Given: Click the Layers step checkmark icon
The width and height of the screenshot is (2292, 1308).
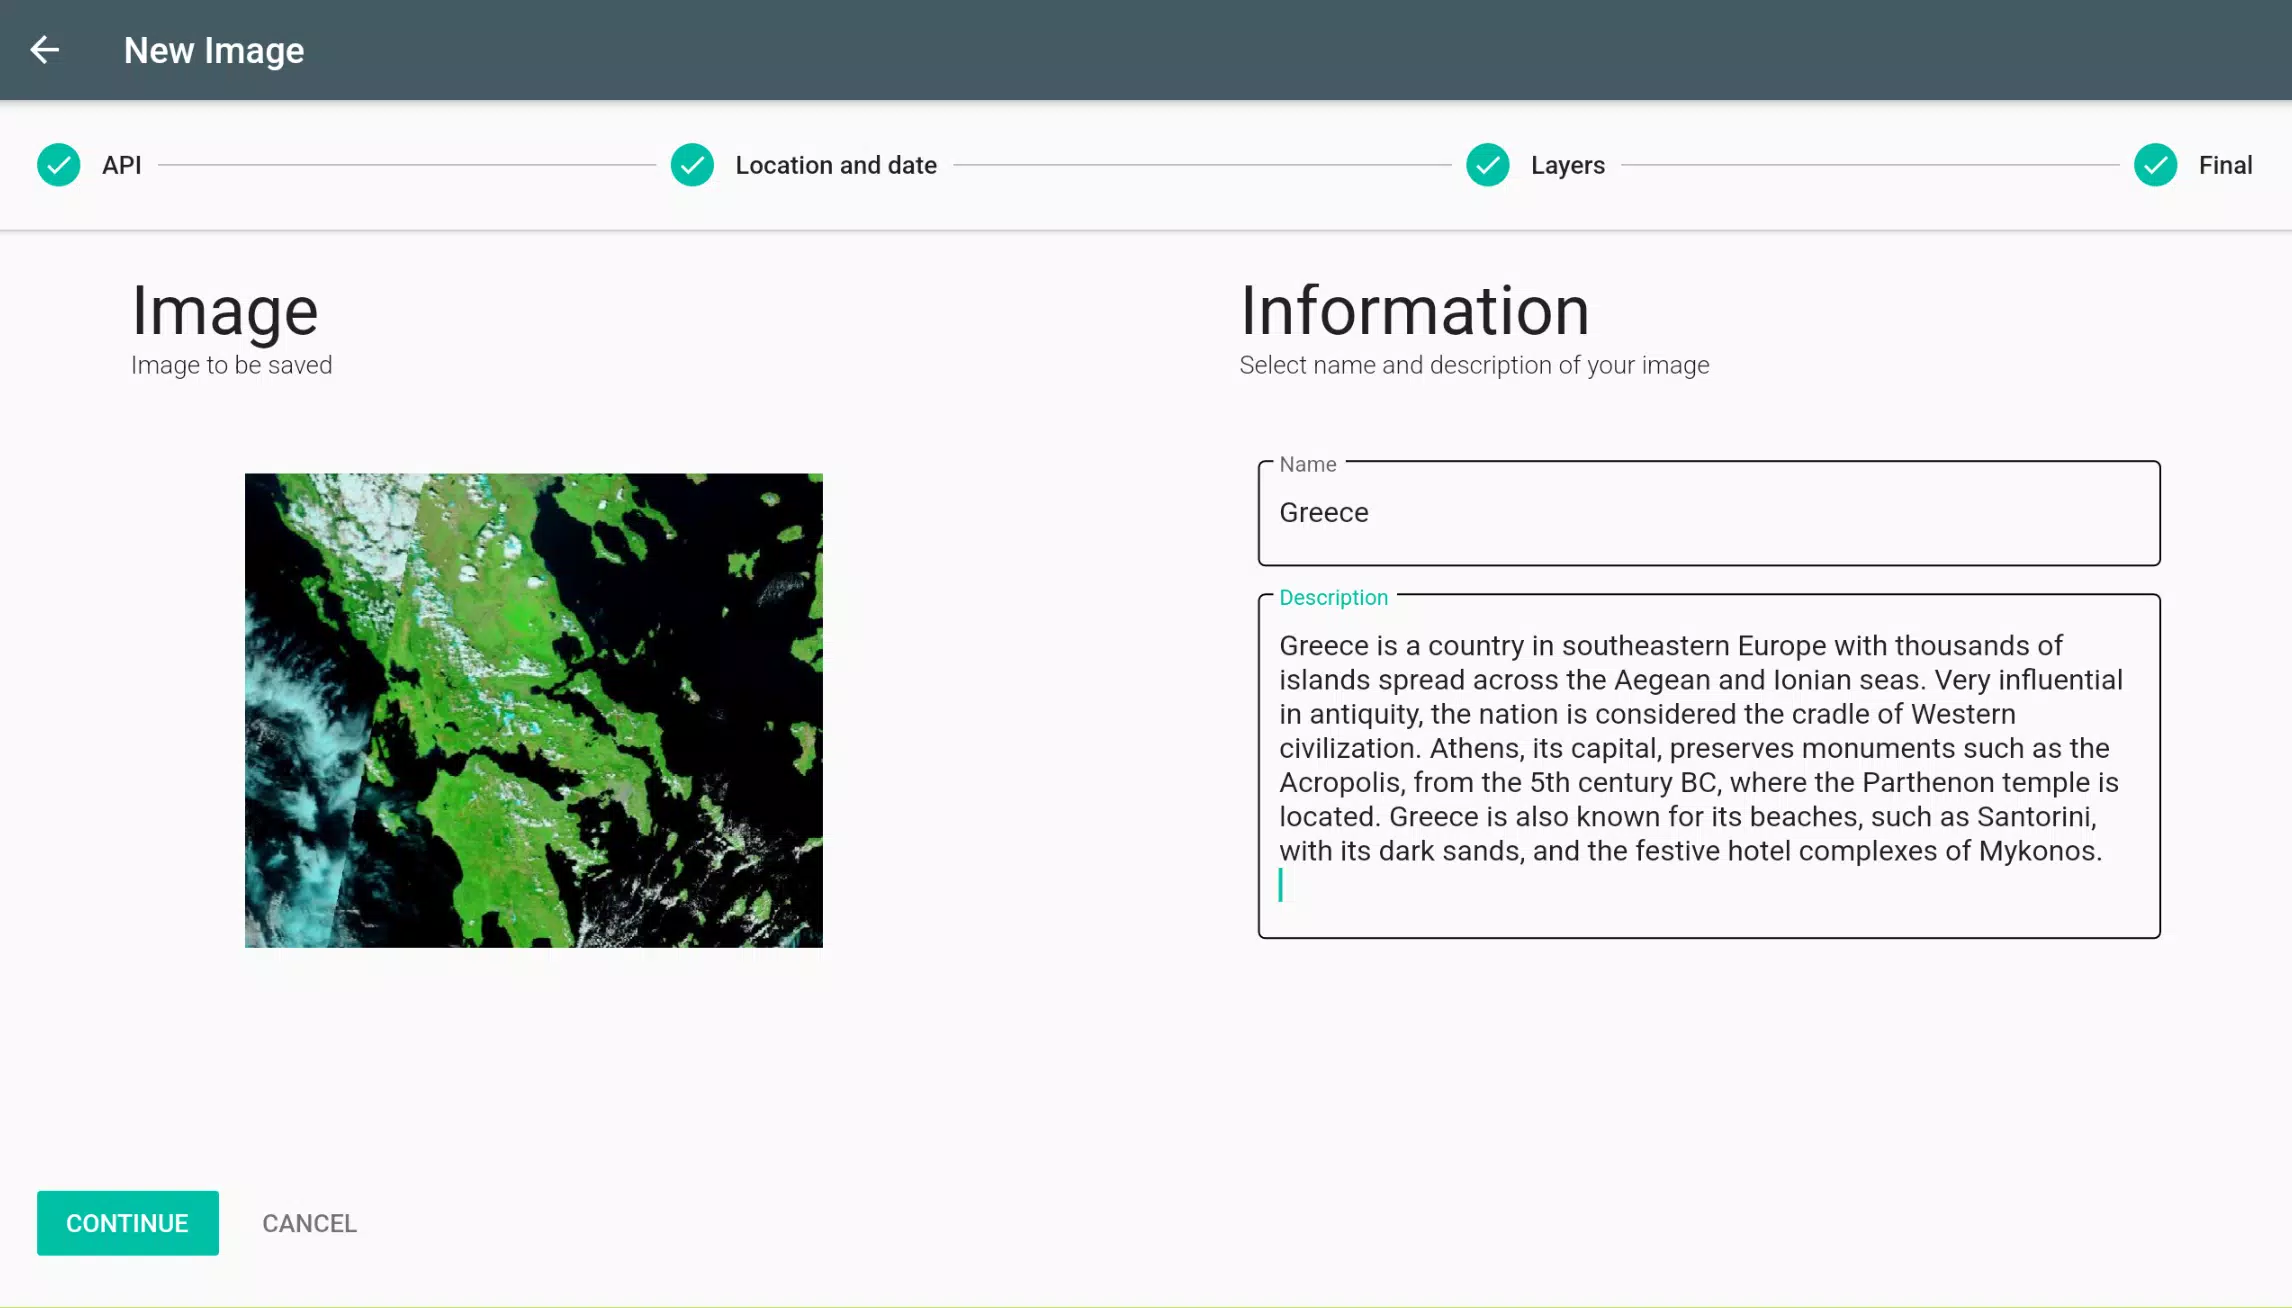Looking at the screenshot, I should pos(1488,165).
